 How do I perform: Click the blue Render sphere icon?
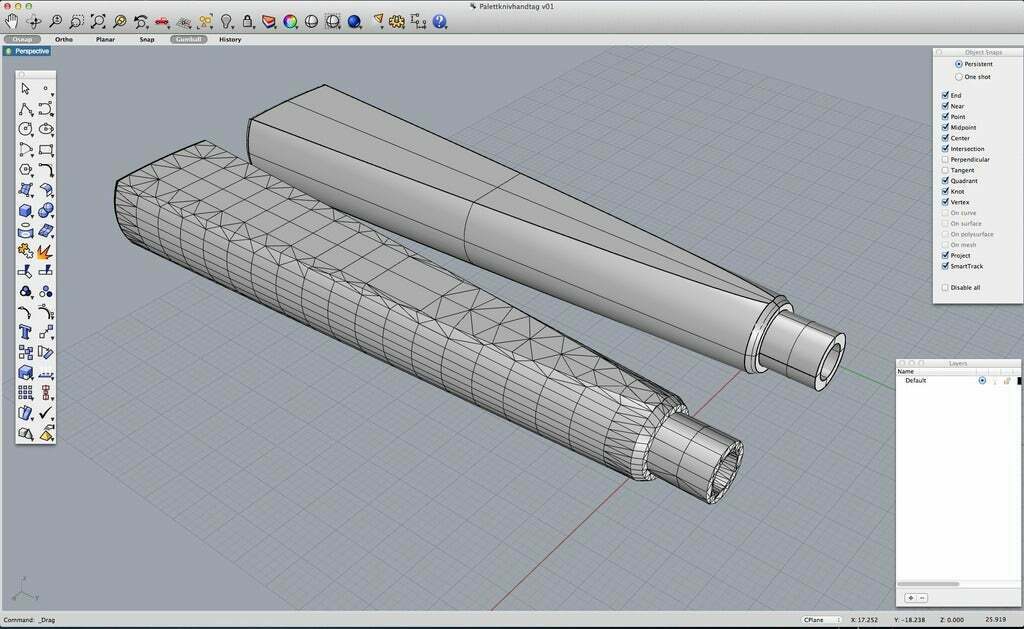[355, 22]
